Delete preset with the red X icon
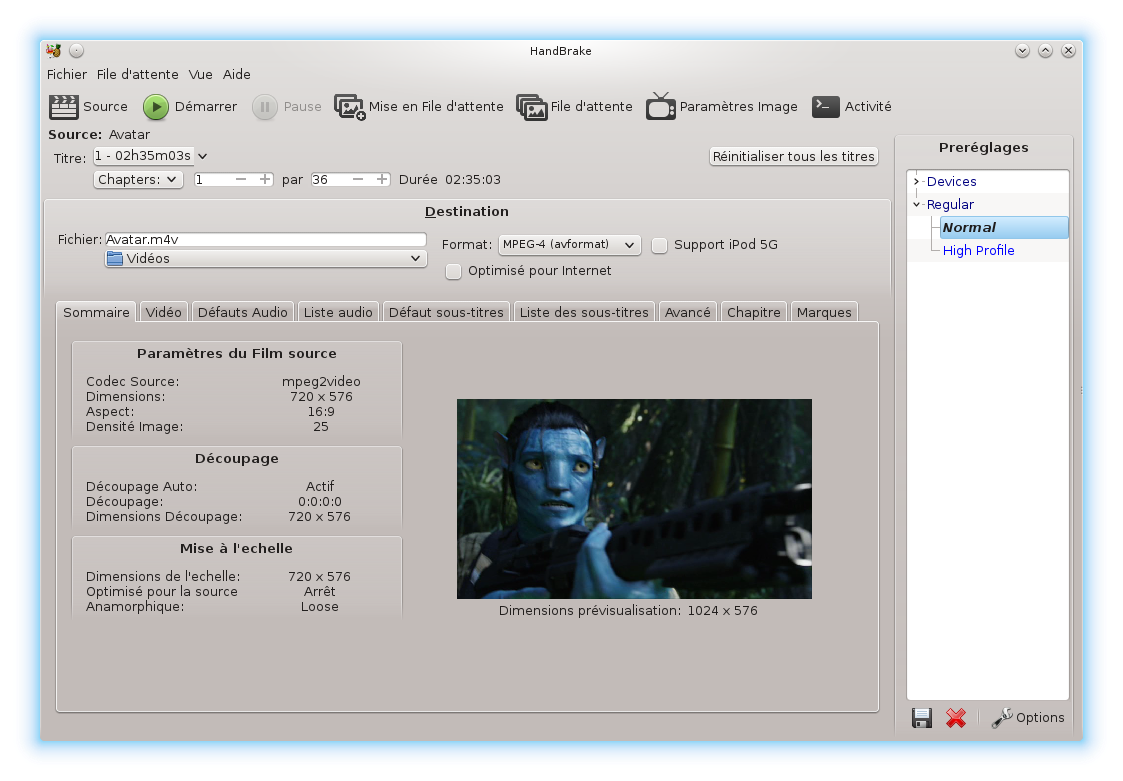This screenshot has height=781, width=1123. [955, 717]
